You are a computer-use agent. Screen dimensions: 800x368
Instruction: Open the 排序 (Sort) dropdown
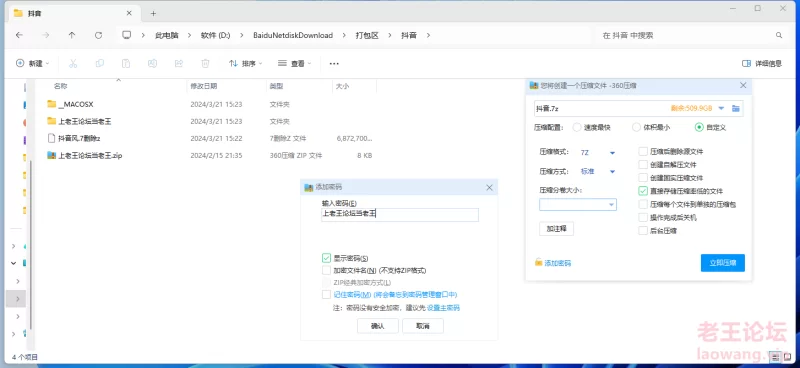coord(245,63)
